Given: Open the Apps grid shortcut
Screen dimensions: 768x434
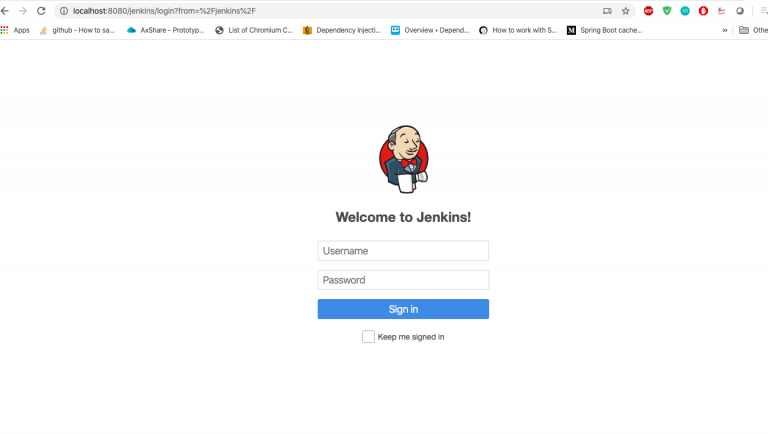Looking at the screenshot, I should tap(15, 30).
